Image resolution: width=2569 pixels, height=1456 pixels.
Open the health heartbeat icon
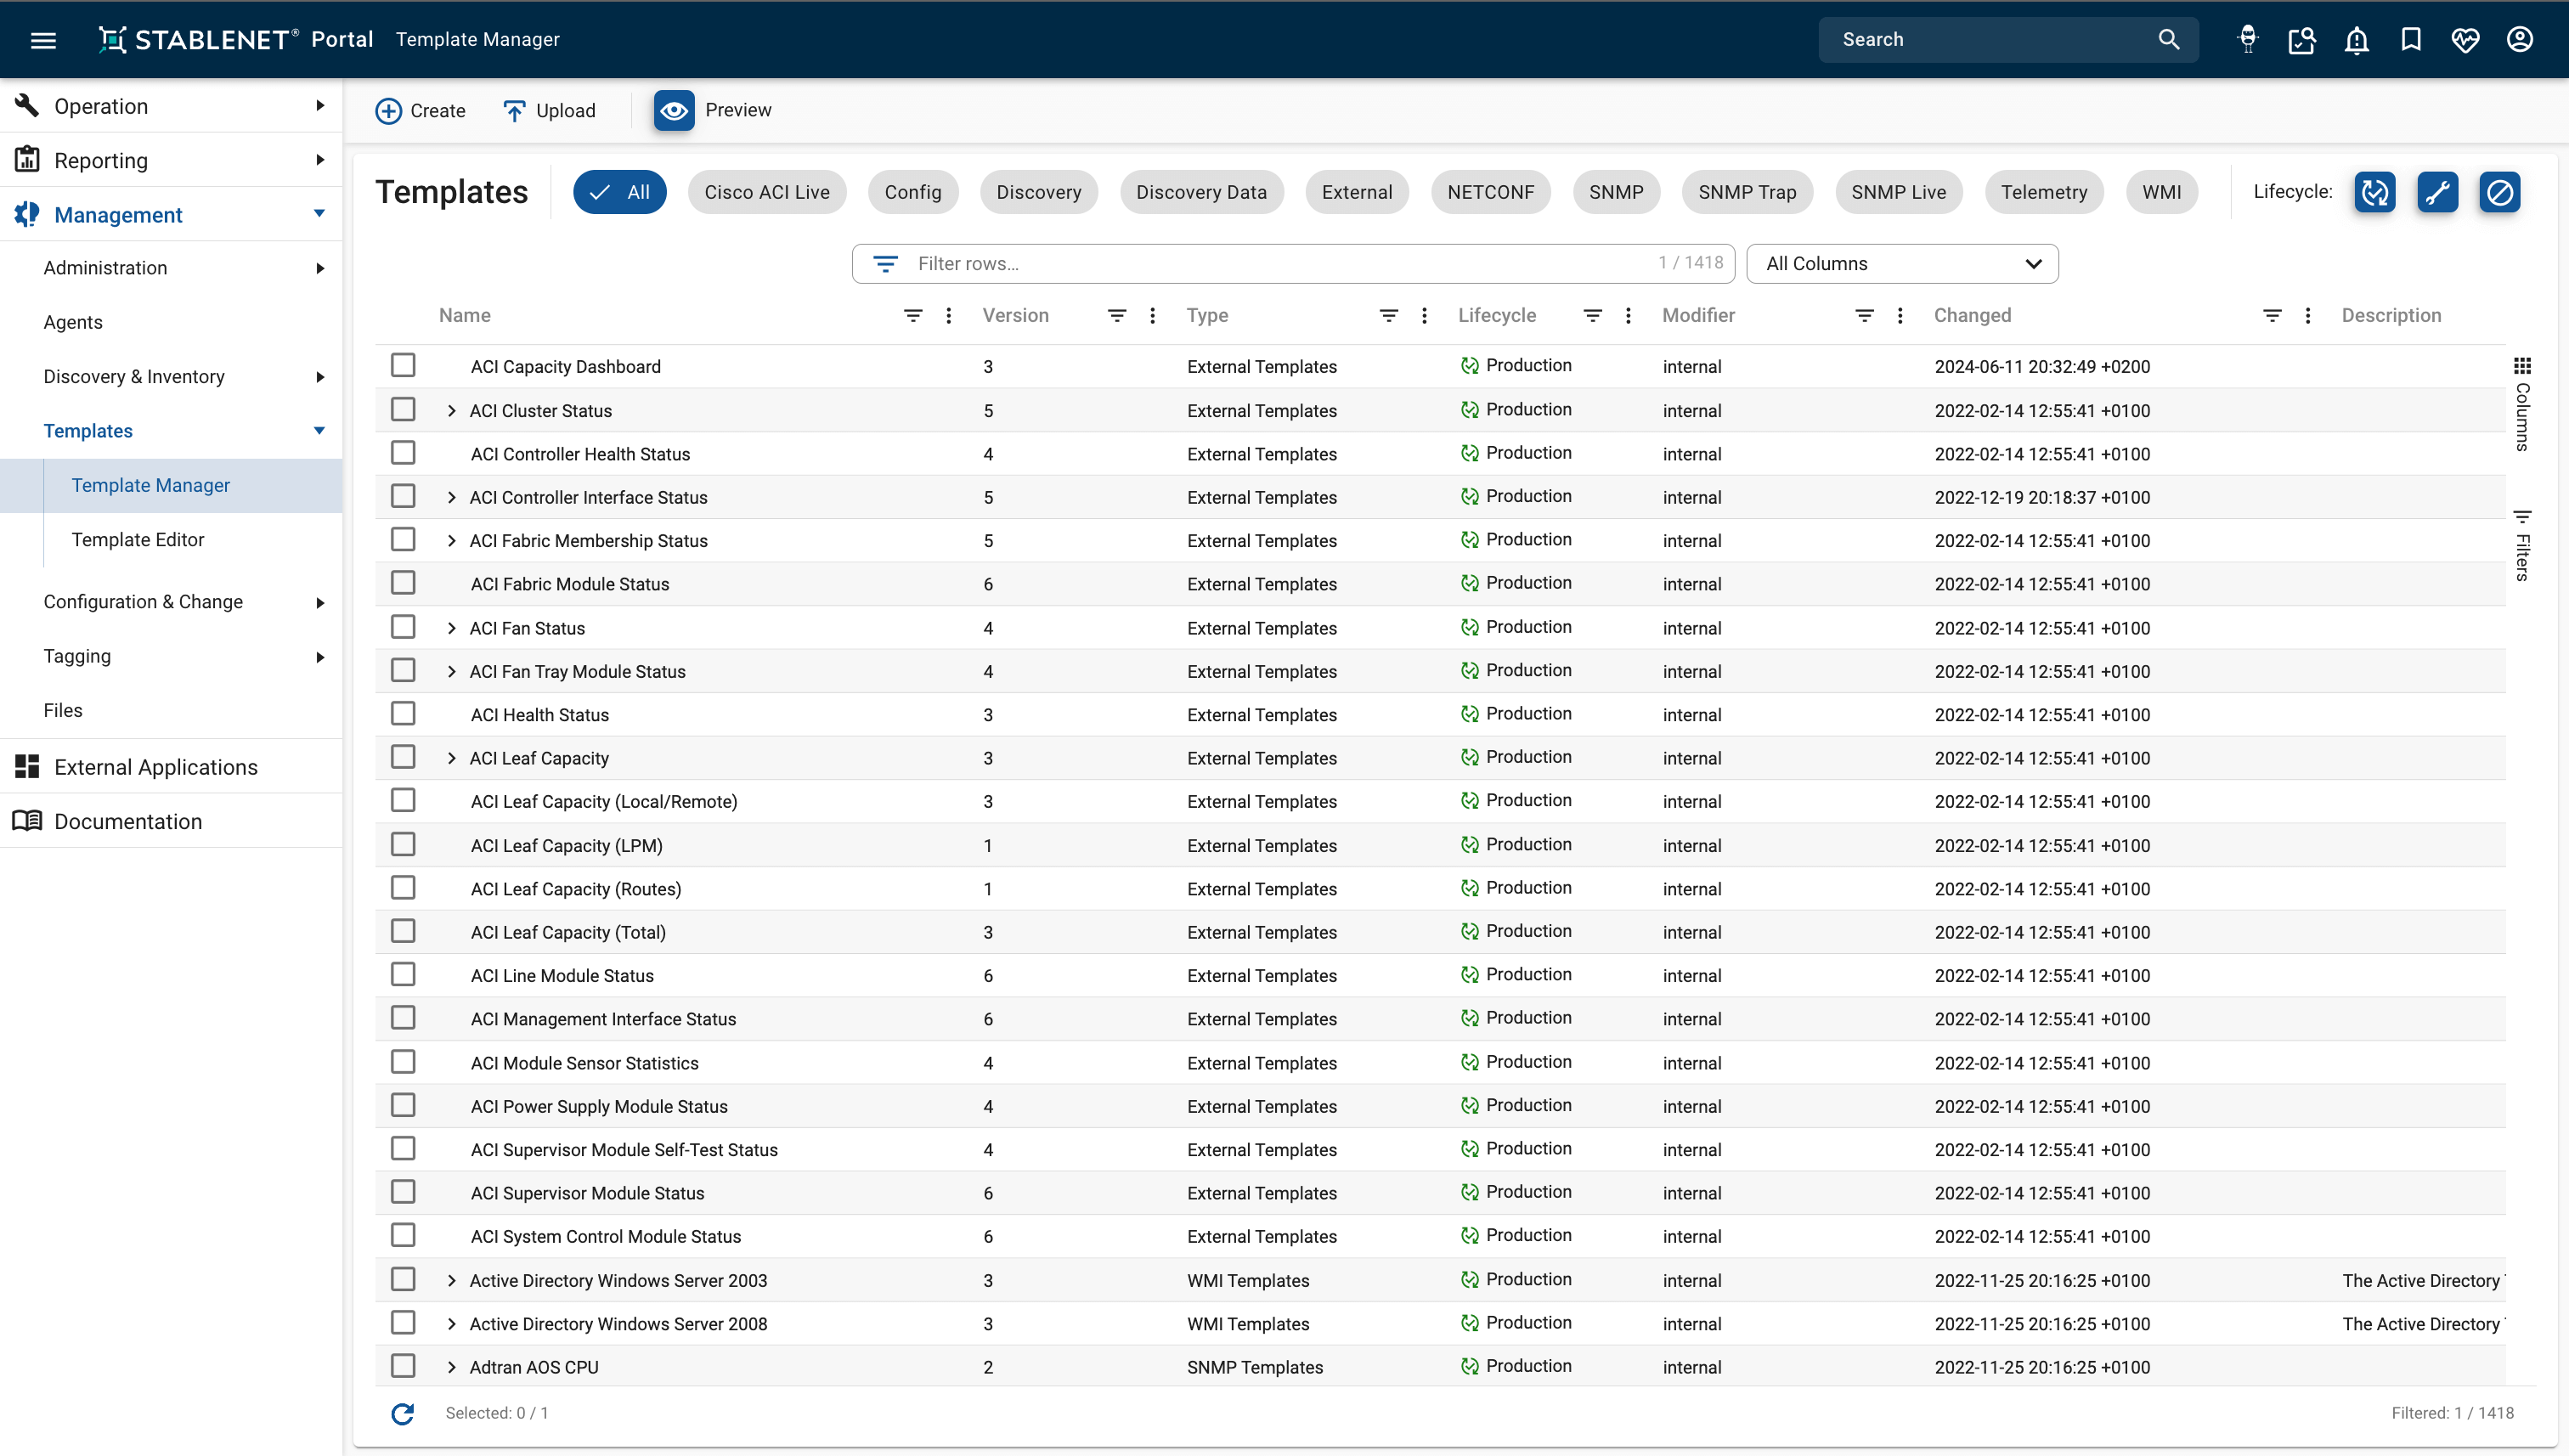coord(2465,40)
